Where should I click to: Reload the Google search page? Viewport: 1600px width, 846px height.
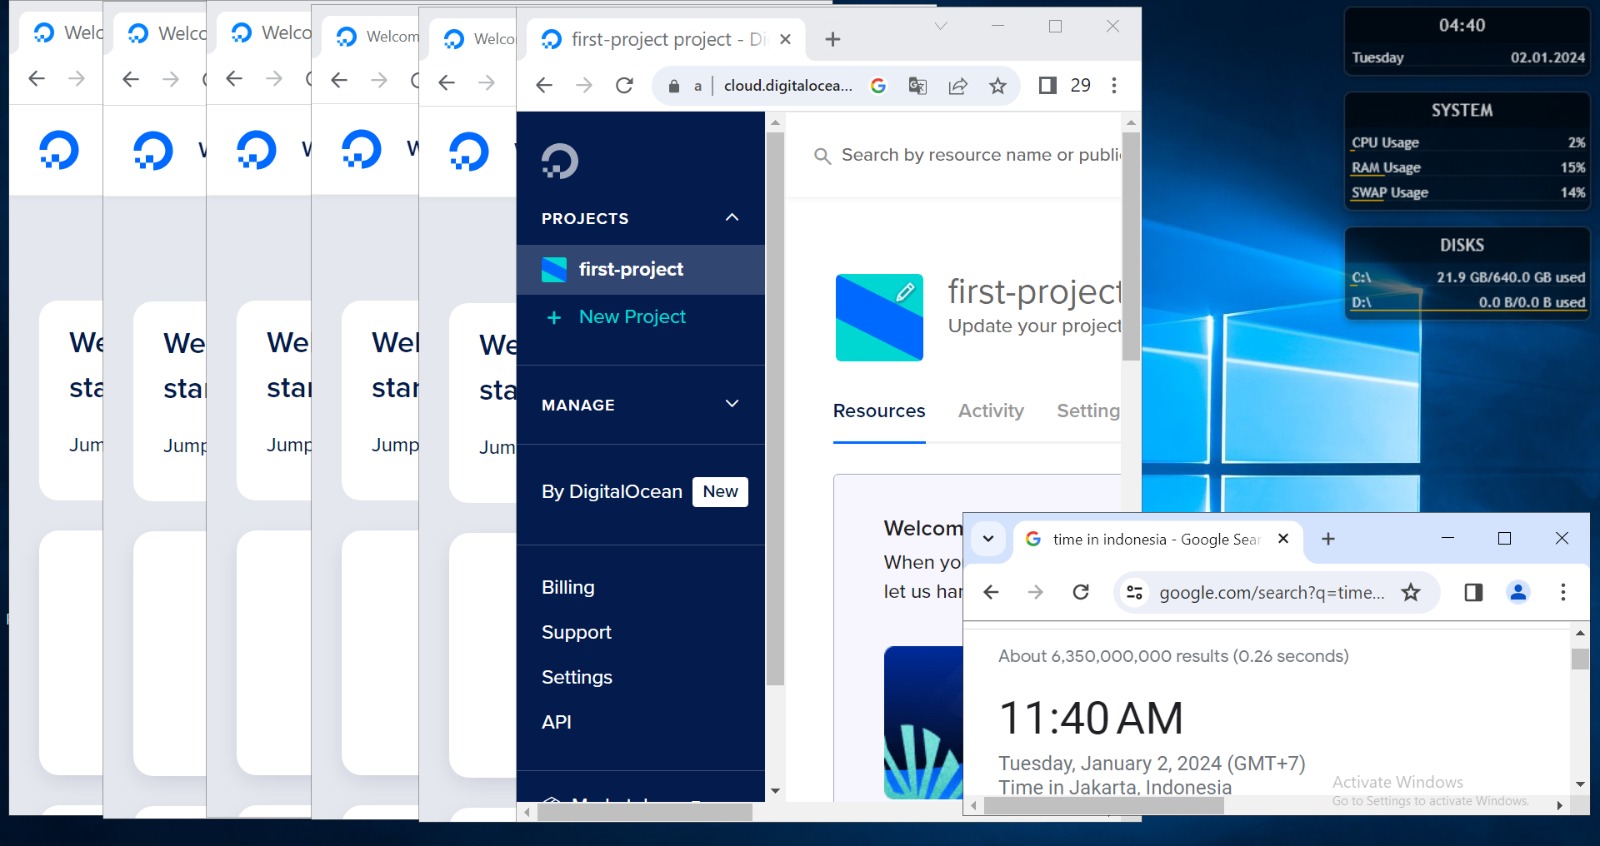pyautogui.click(x=1081, y=593)
